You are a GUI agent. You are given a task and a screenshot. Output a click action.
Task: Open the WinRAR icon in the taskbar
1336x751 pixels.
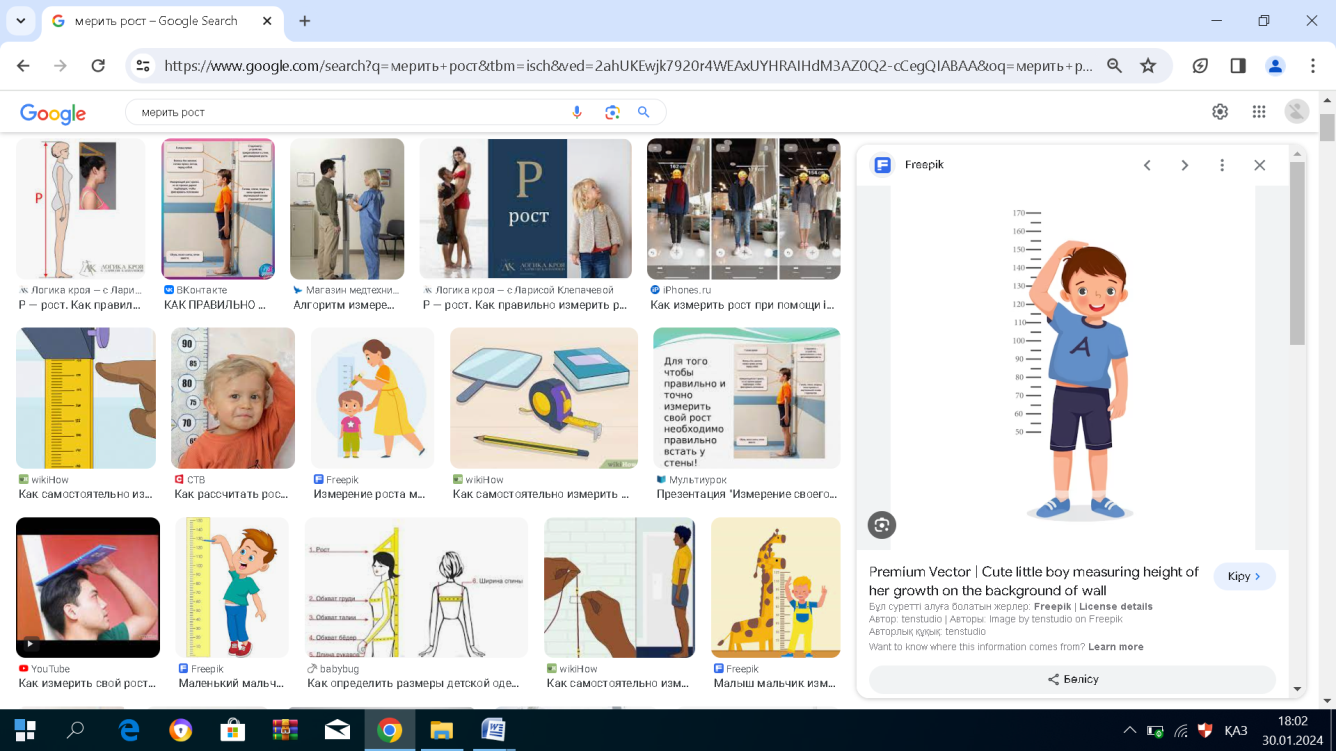[285, 730]
